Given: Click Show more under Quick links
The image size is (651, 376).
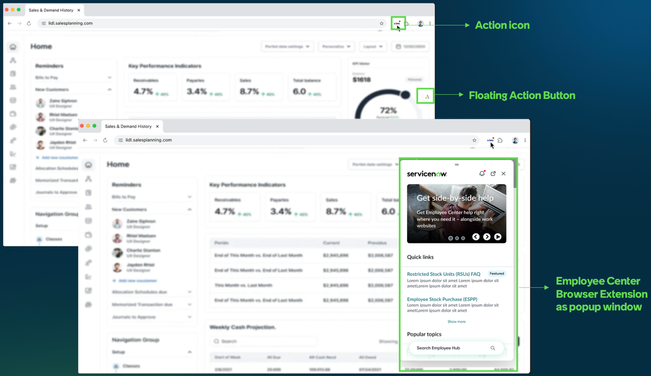Looking at the screenshot, I should coord(456,322).
